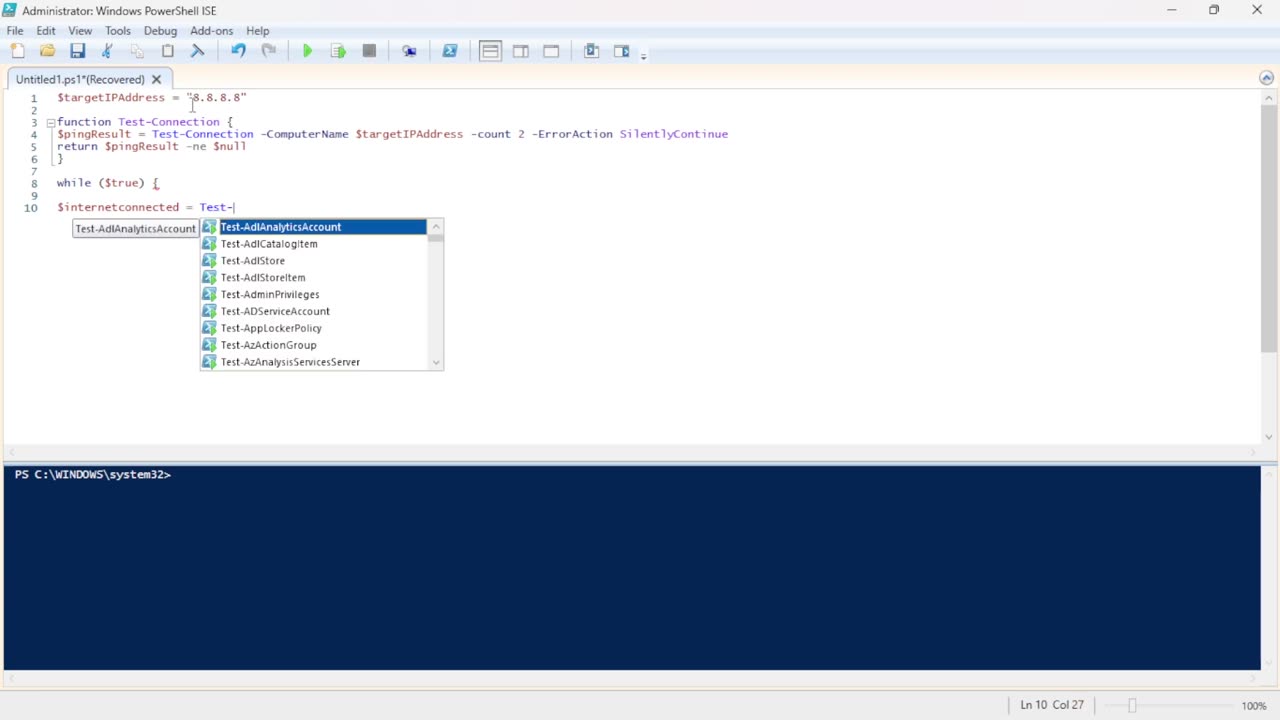
Task: Open the Debug menu
Action: point(160,31)
